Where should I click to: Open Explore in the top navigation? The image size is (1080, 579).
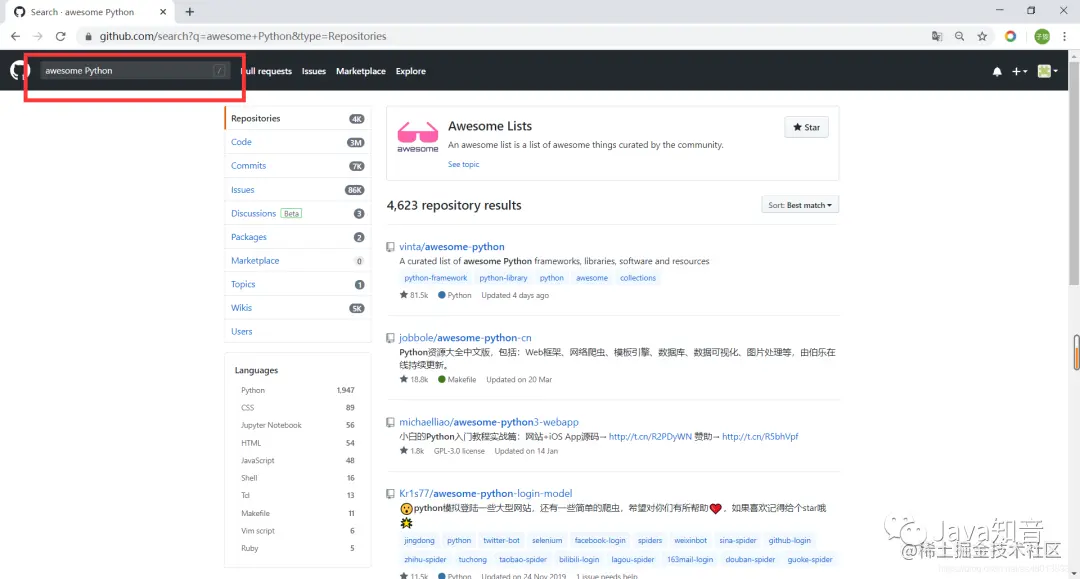411,71
